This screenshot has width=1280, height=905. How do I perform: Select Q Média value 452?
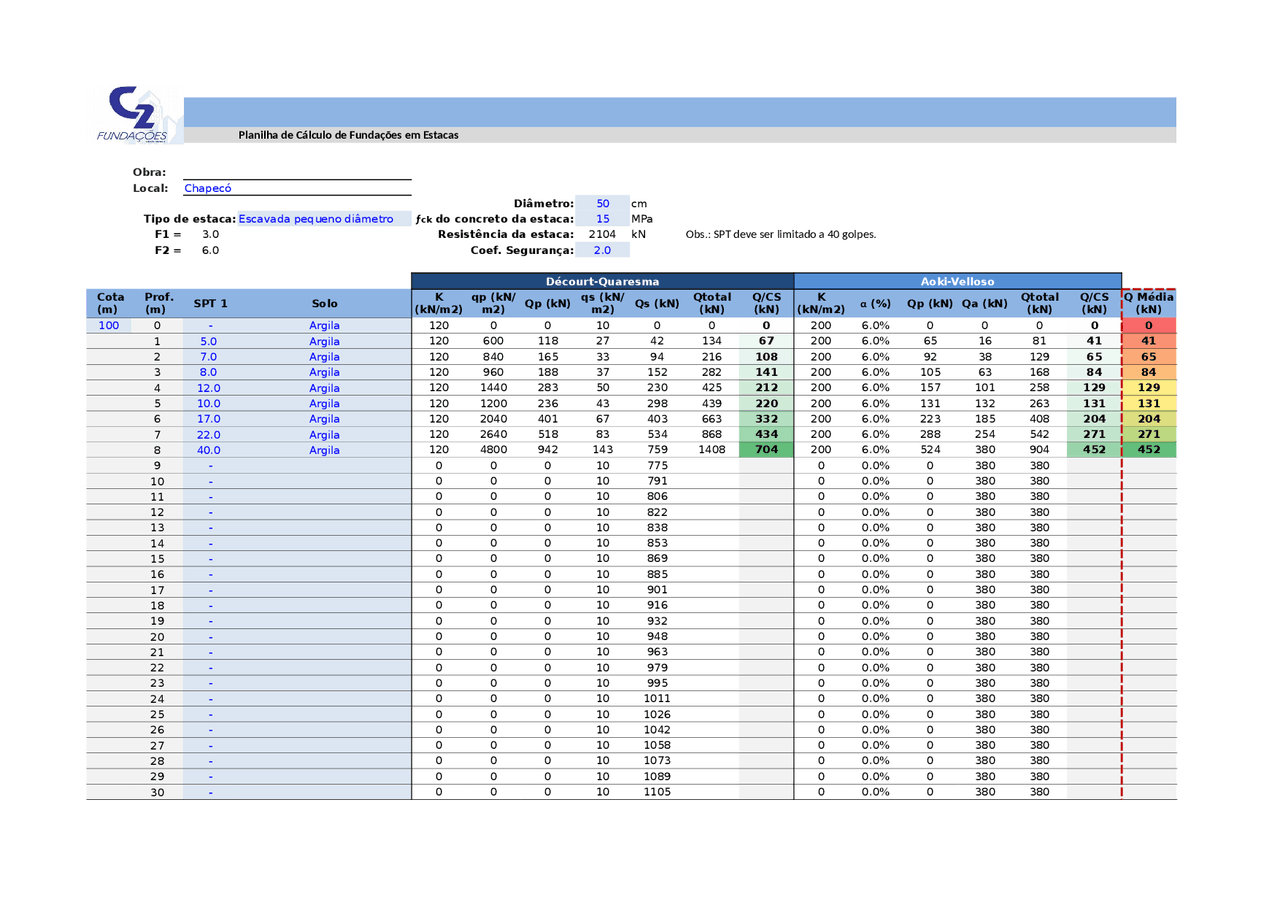pos(1149,450)
